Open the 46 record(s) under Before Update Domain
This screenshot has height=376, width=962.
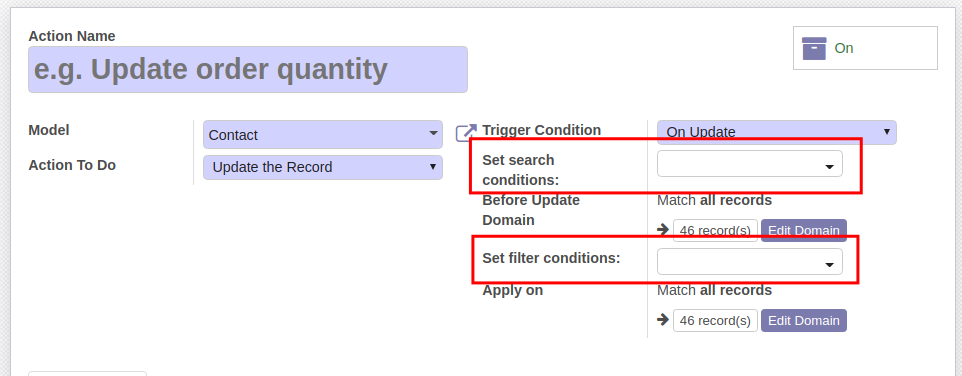715,231
